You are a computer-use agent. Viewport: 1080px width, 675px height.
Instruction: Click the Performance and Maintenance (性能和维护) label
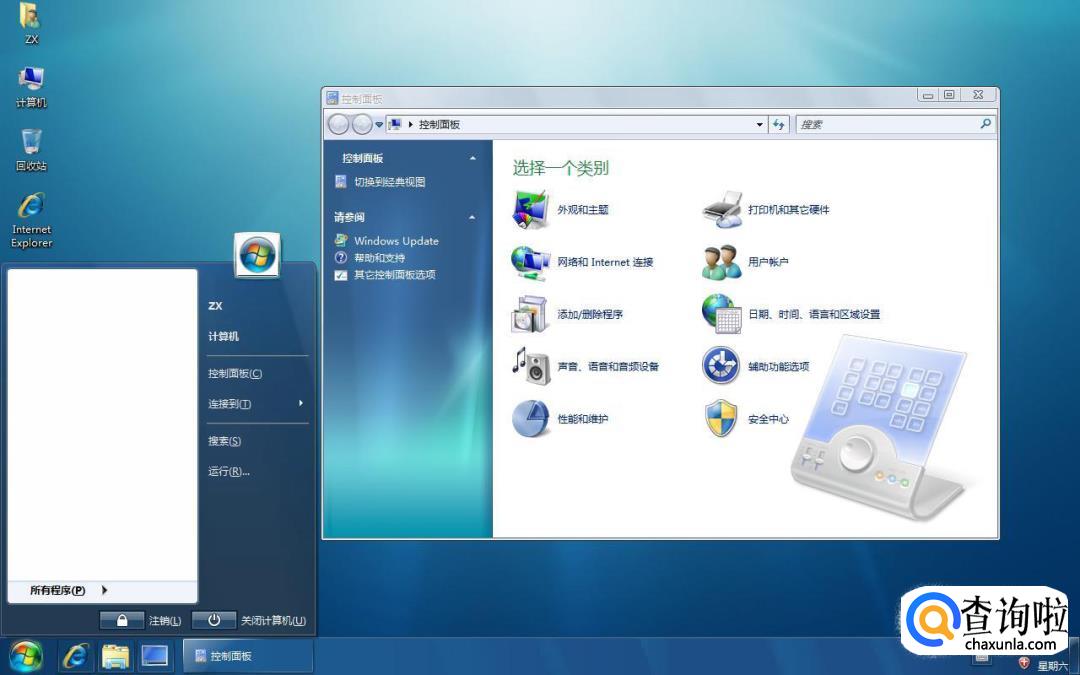[583, 419]
